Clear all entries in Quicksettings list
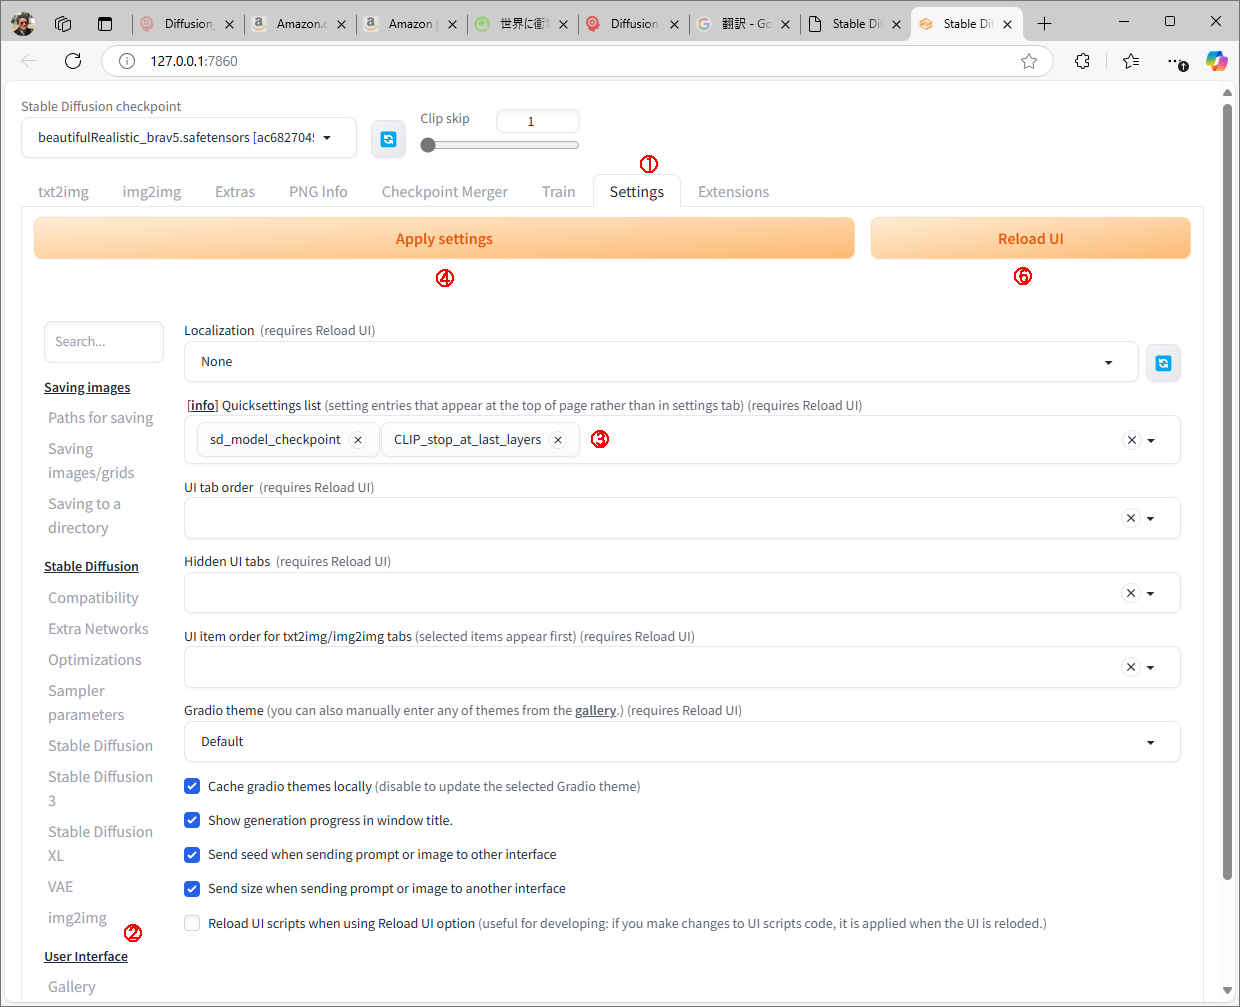1240x1007 pixels. 1131,440
